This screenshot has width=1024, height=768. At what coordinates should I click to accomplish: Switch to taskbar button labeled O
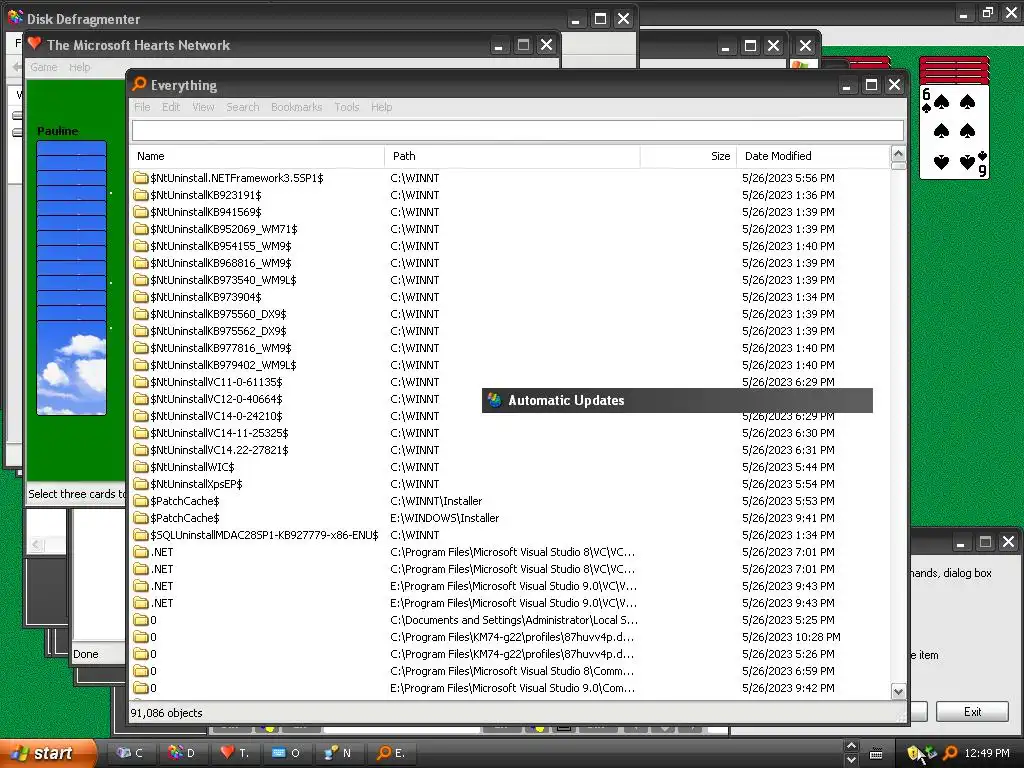(x=286, y=753)
